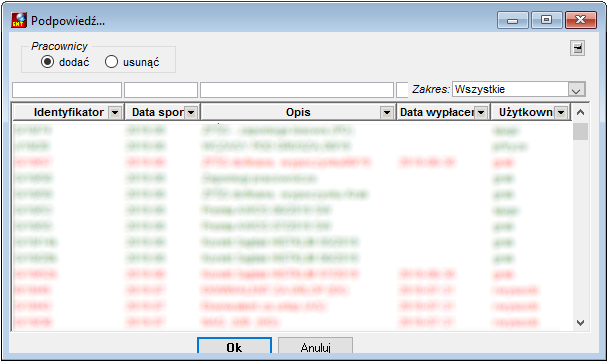608x362 pixels.
Task: Open Opis column filter arrow
Action: coord(387,113)
